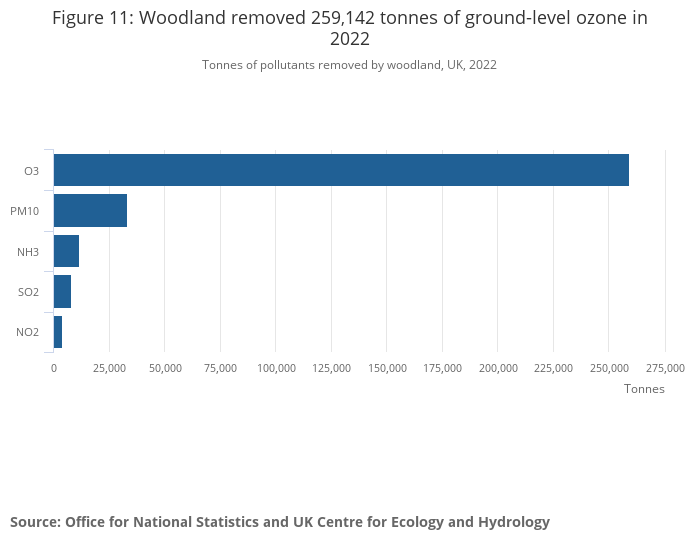Screen dimensions: 700x549
Task: Click the SO2 bar
Action: 62,292
